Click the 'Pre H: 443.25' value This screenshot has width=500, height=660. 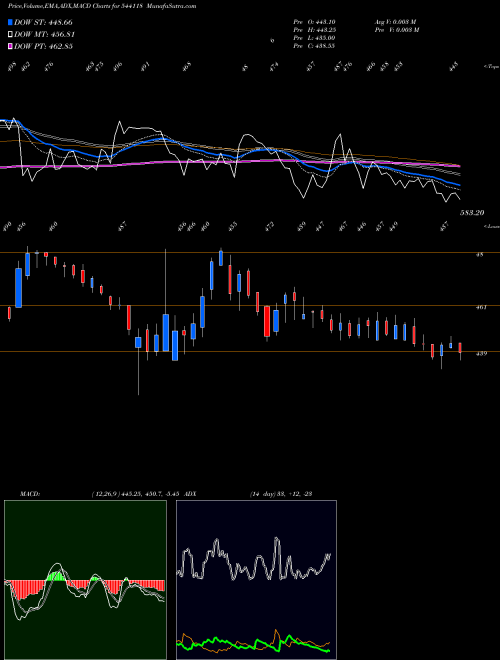tap(314, 30)
